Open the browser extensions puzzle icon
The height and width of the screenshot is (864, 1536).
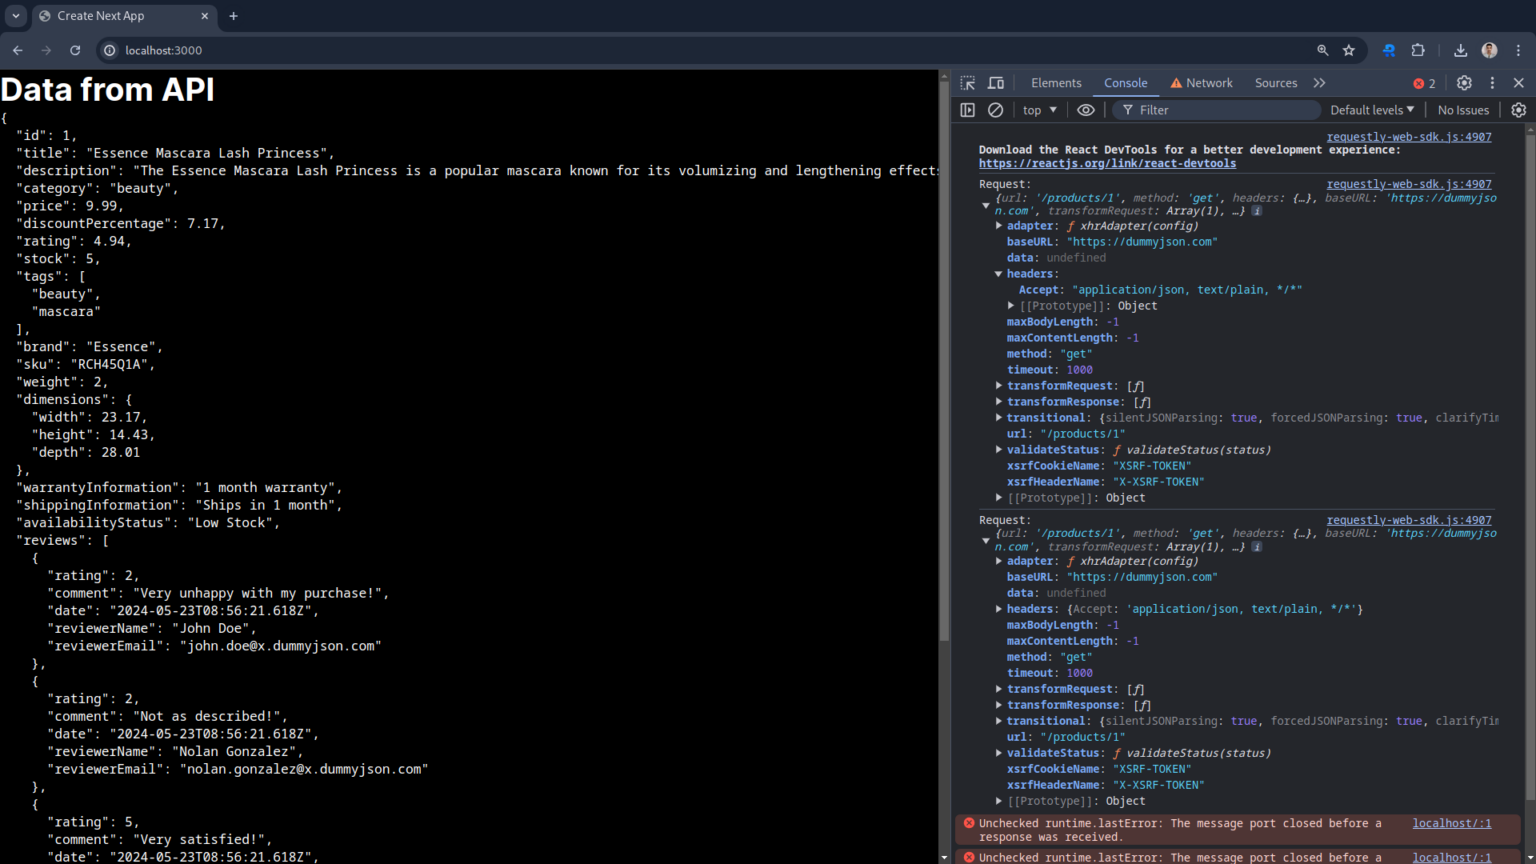[x=1419, y=50]
